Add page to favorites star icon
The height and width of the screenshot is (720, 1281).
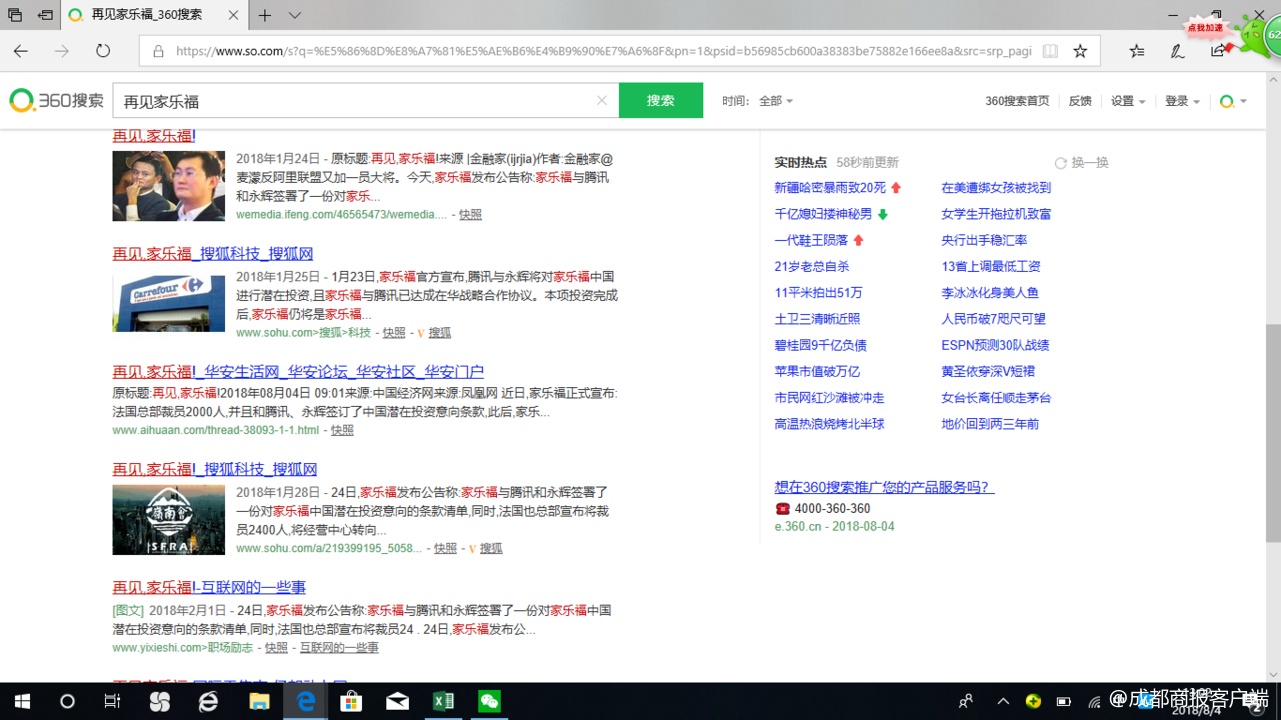click(1080, 51)
